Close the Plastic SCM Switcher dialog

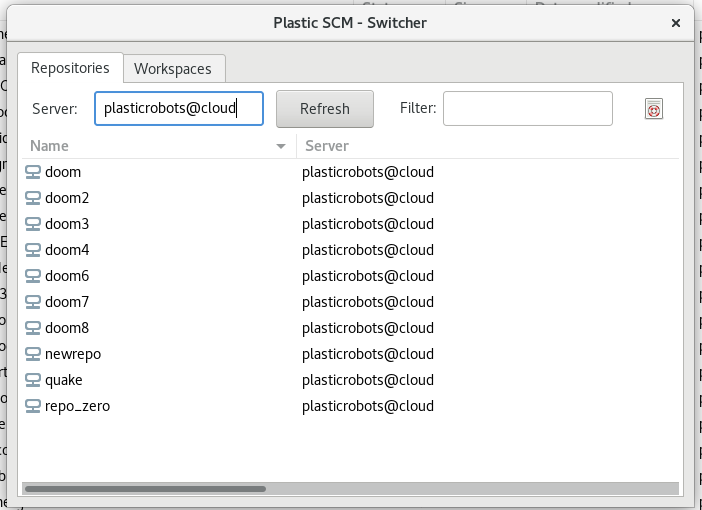[x=676, y=23]
